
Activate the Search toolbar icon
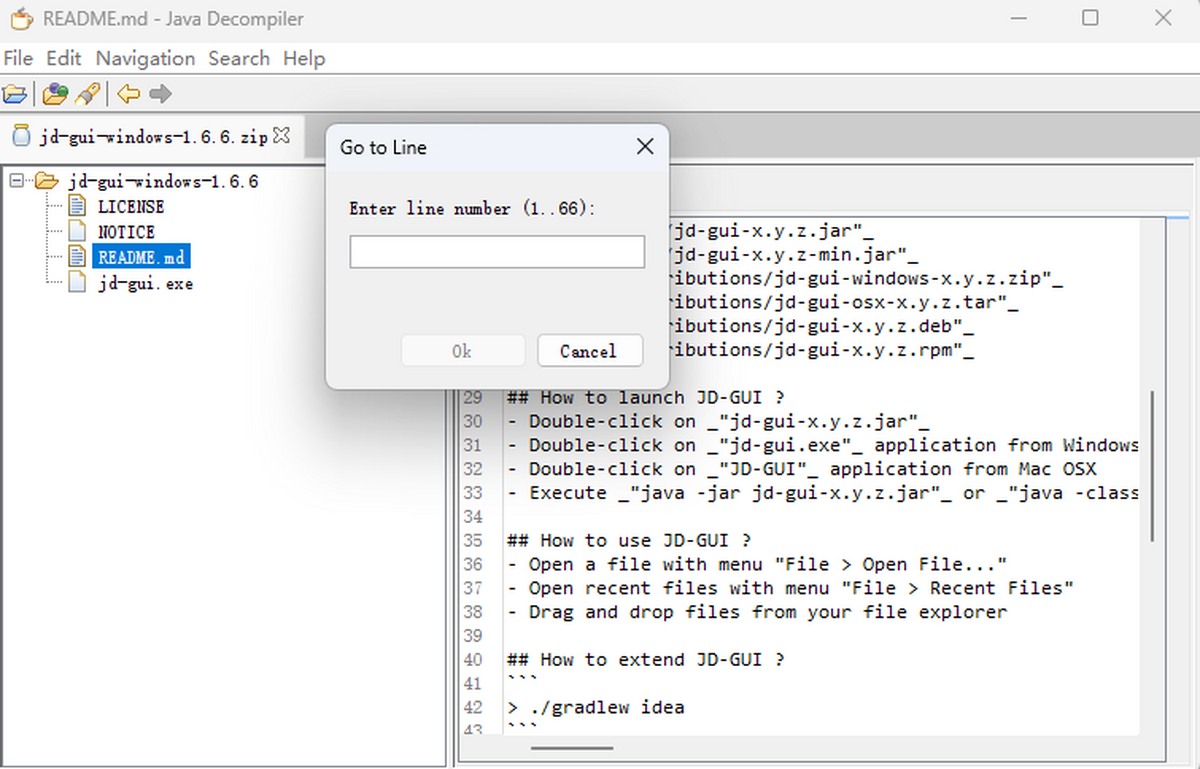pyautogui.click(x=88, y=92)
